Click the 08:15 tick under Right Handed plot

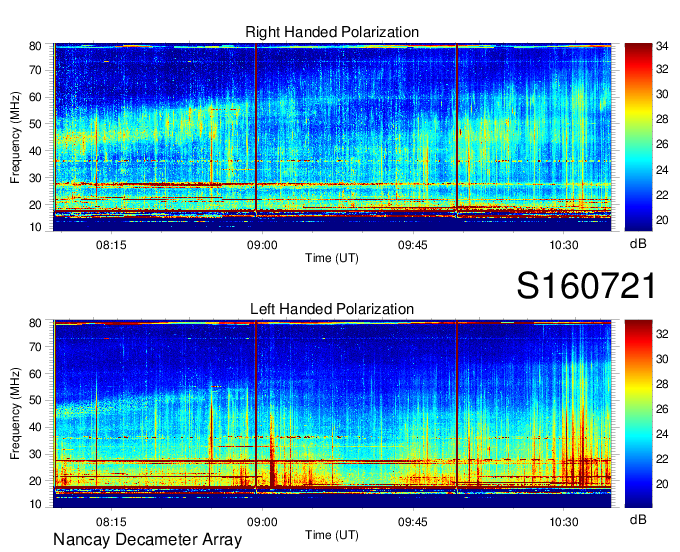coord(111,245)
